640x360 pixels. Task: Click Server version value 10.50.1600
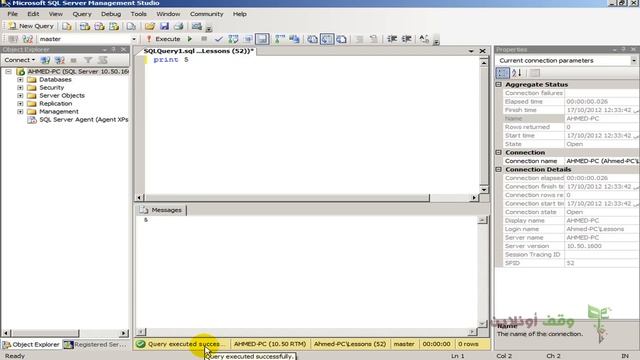tap(584, 246)
